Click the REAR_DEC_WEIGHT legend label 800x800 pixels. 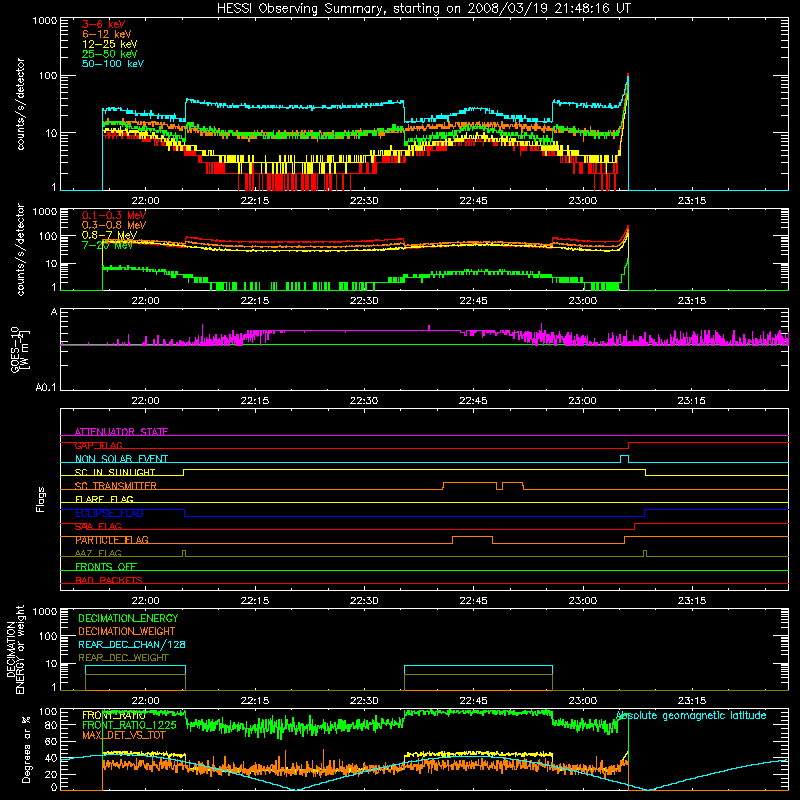123,658
